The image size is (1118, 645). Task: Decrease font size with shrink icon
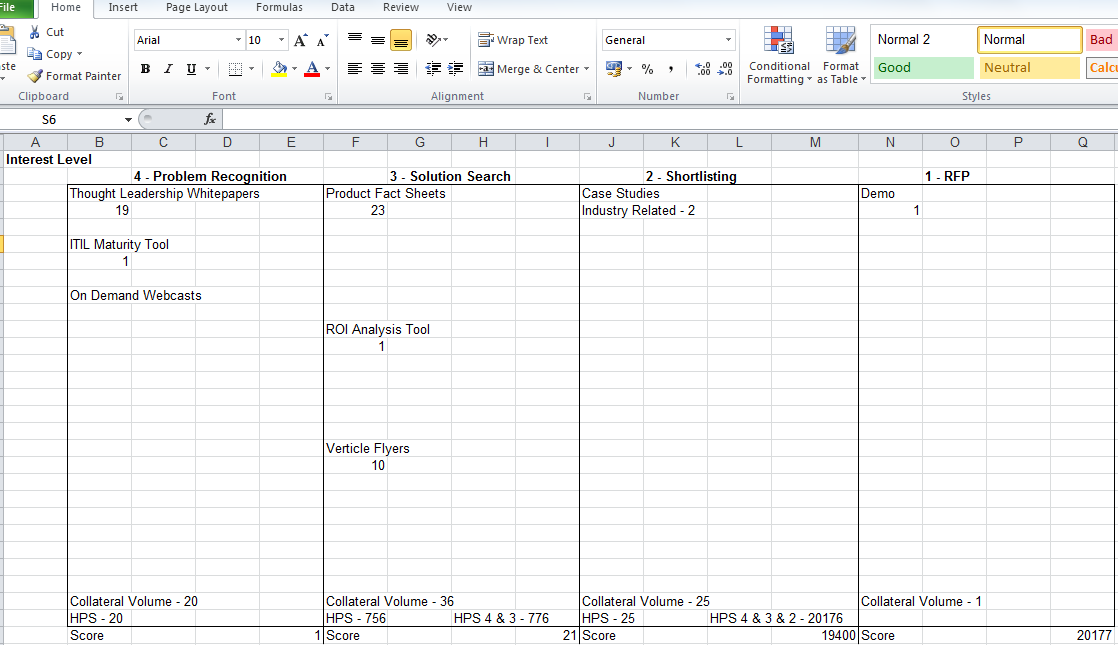(x=322, y=40)
